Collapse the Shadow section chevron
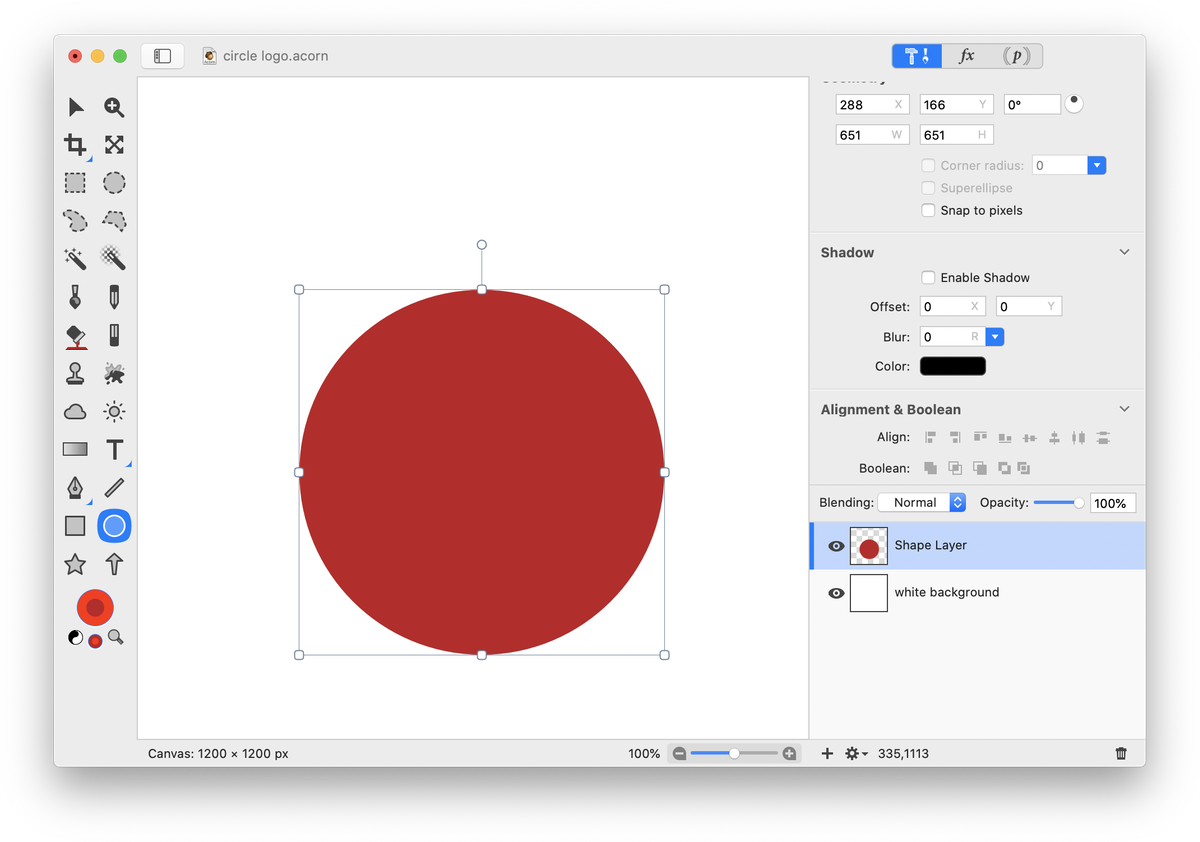This screenshot has height=842, width=1200. pyautogui.click(x=1124, y=253)
